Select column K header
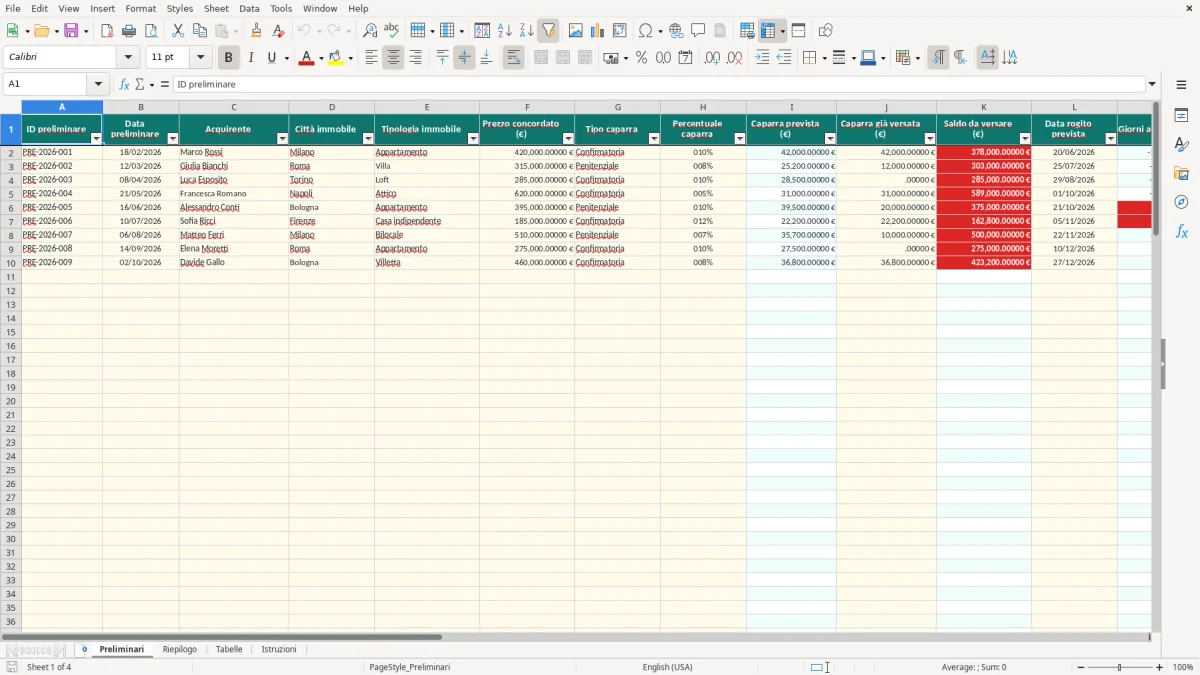This screenshot has height=675, width=1200. tap(983, 107)
